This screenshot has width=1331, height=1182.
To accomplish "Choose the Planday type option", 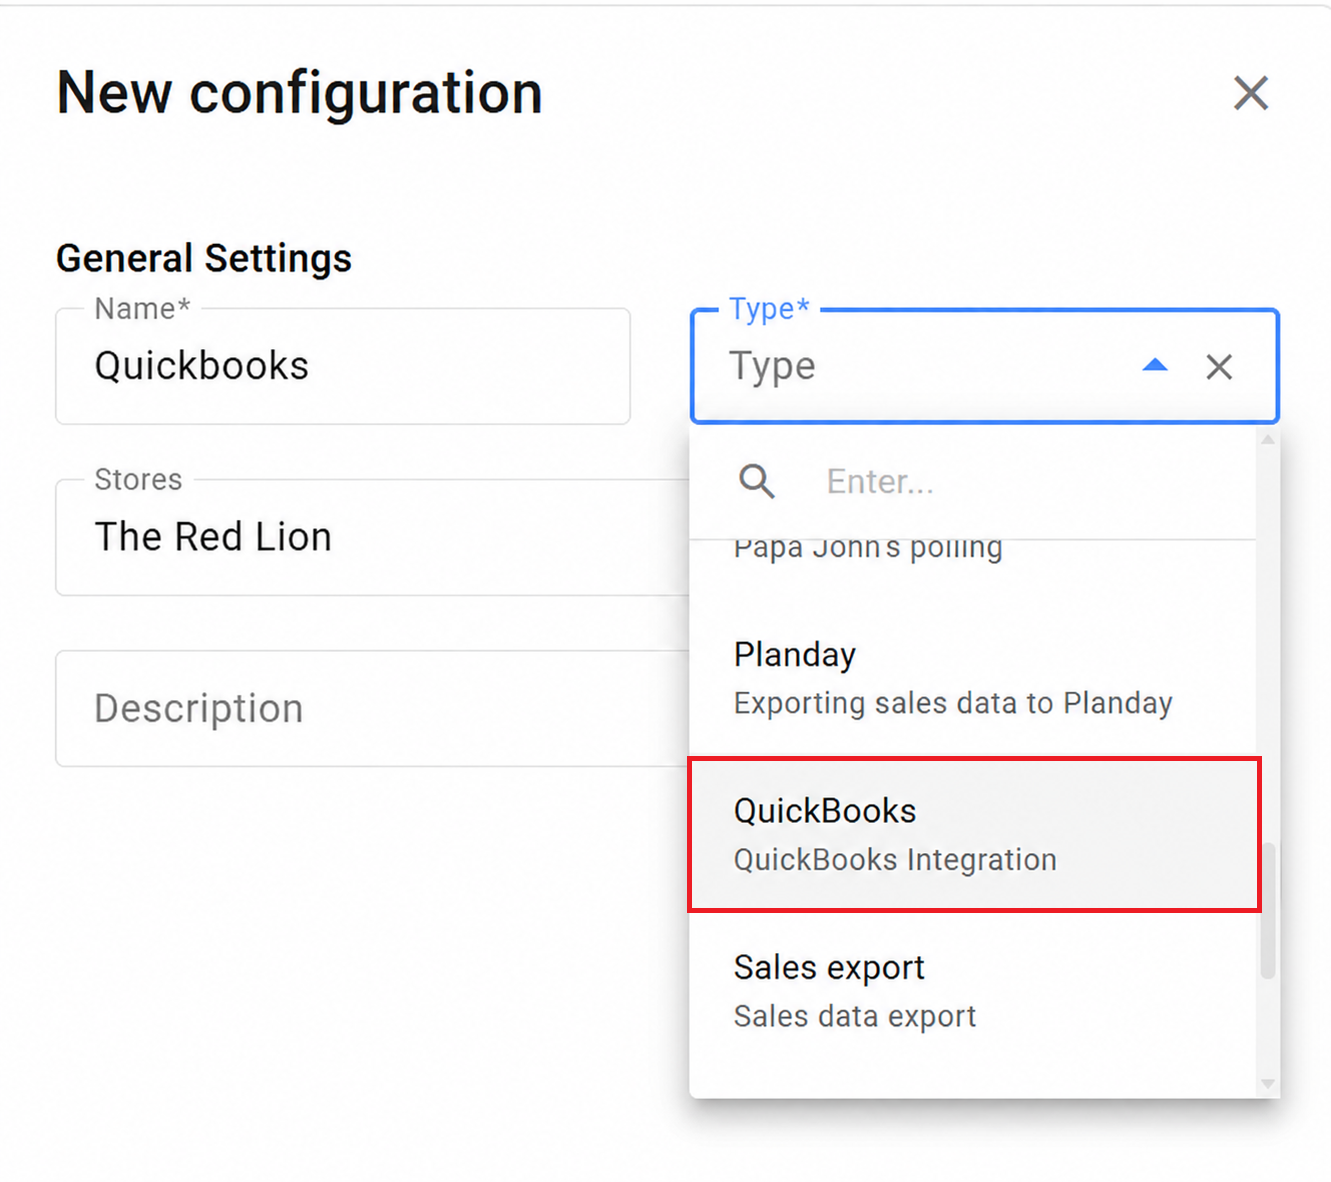I will [x=972, y=678].
